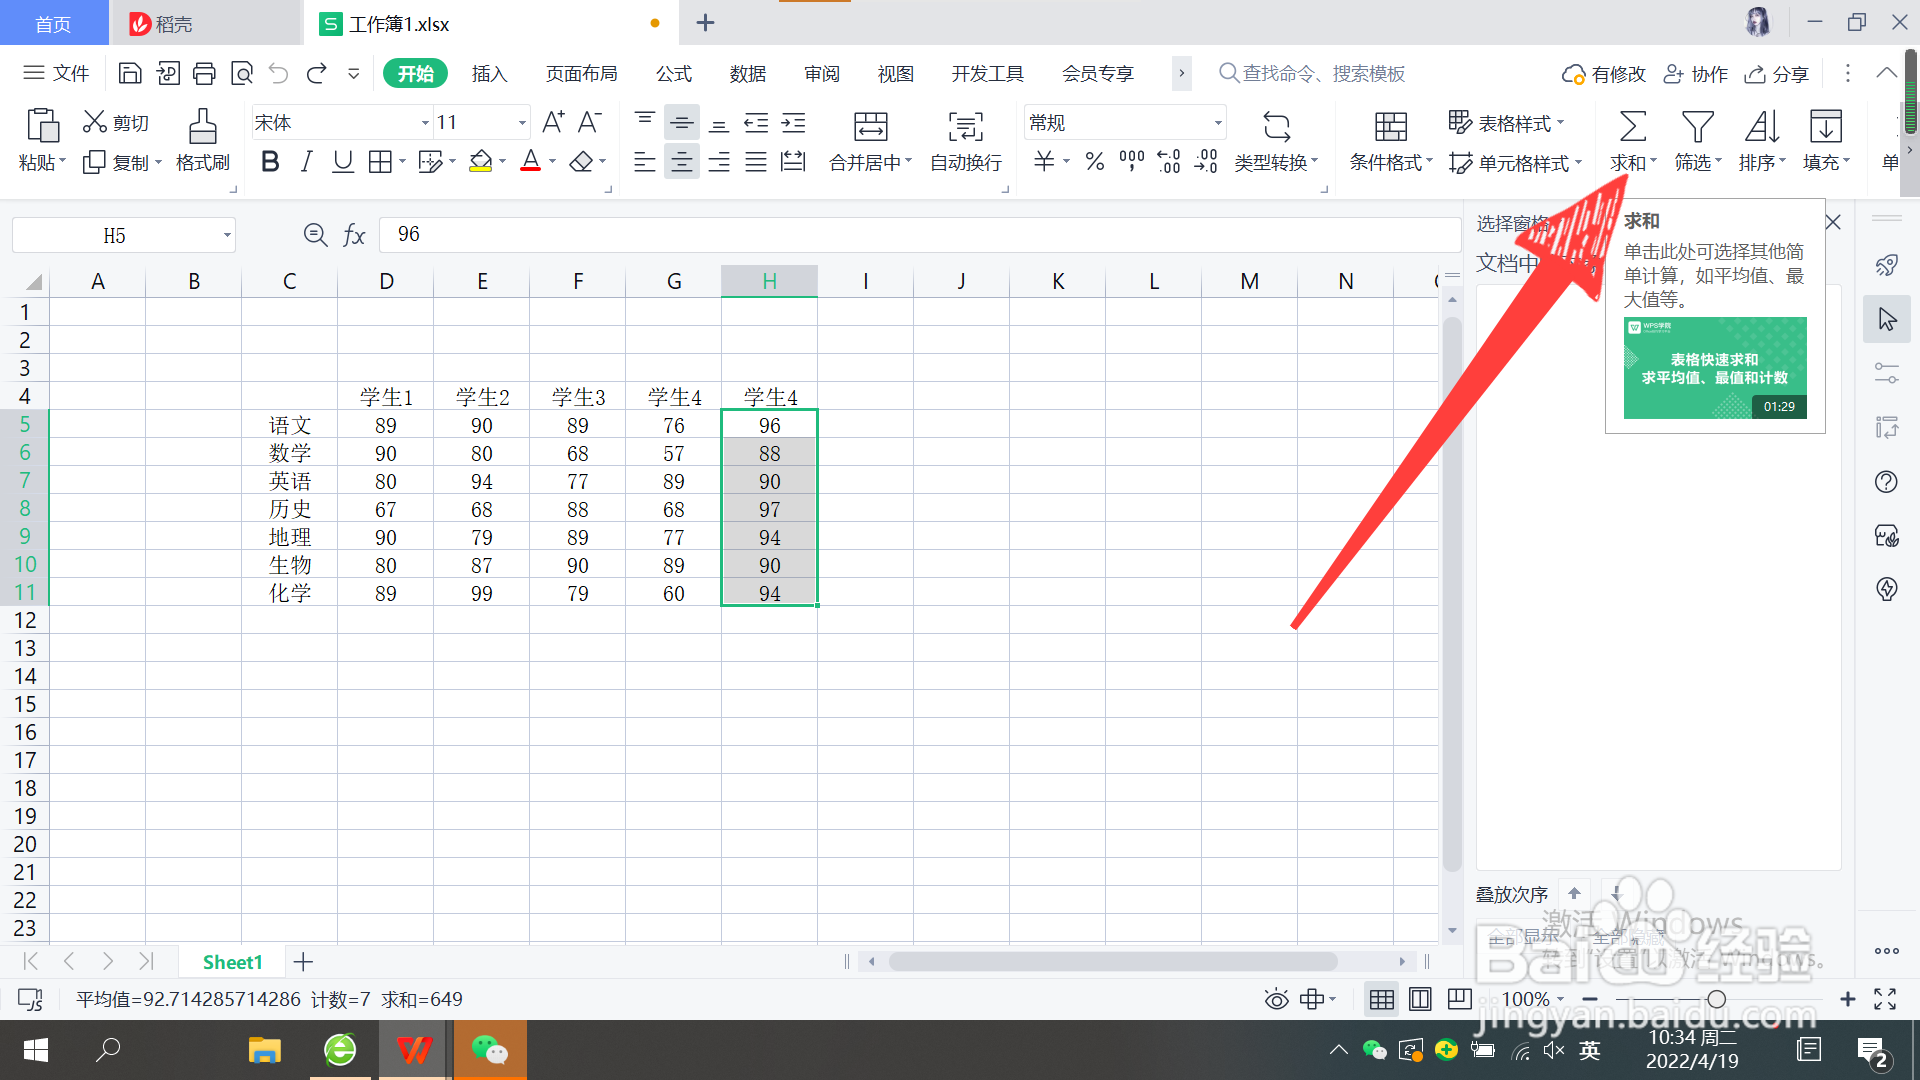Viewport: 1920px width, 1080px height.
Task: Click the percent style icon
Action: [x=1095, y=161]
